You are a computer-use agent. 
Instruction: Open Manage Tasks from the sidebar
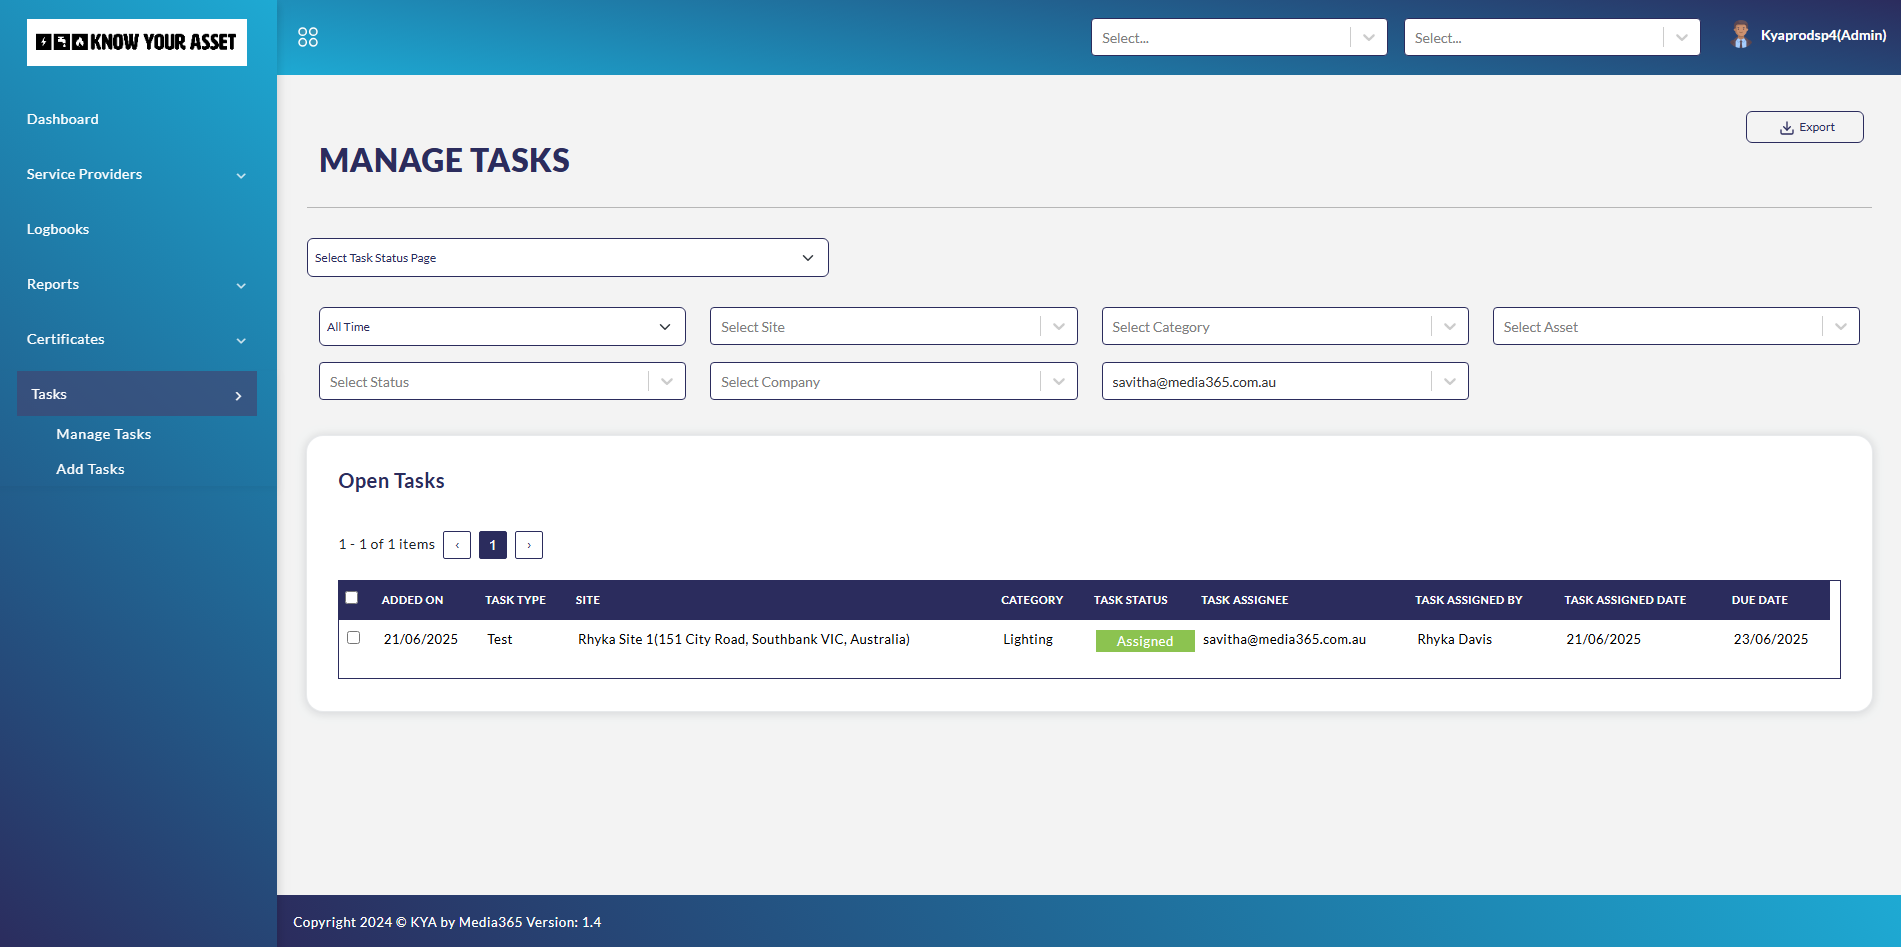click(x=104, y=434)
